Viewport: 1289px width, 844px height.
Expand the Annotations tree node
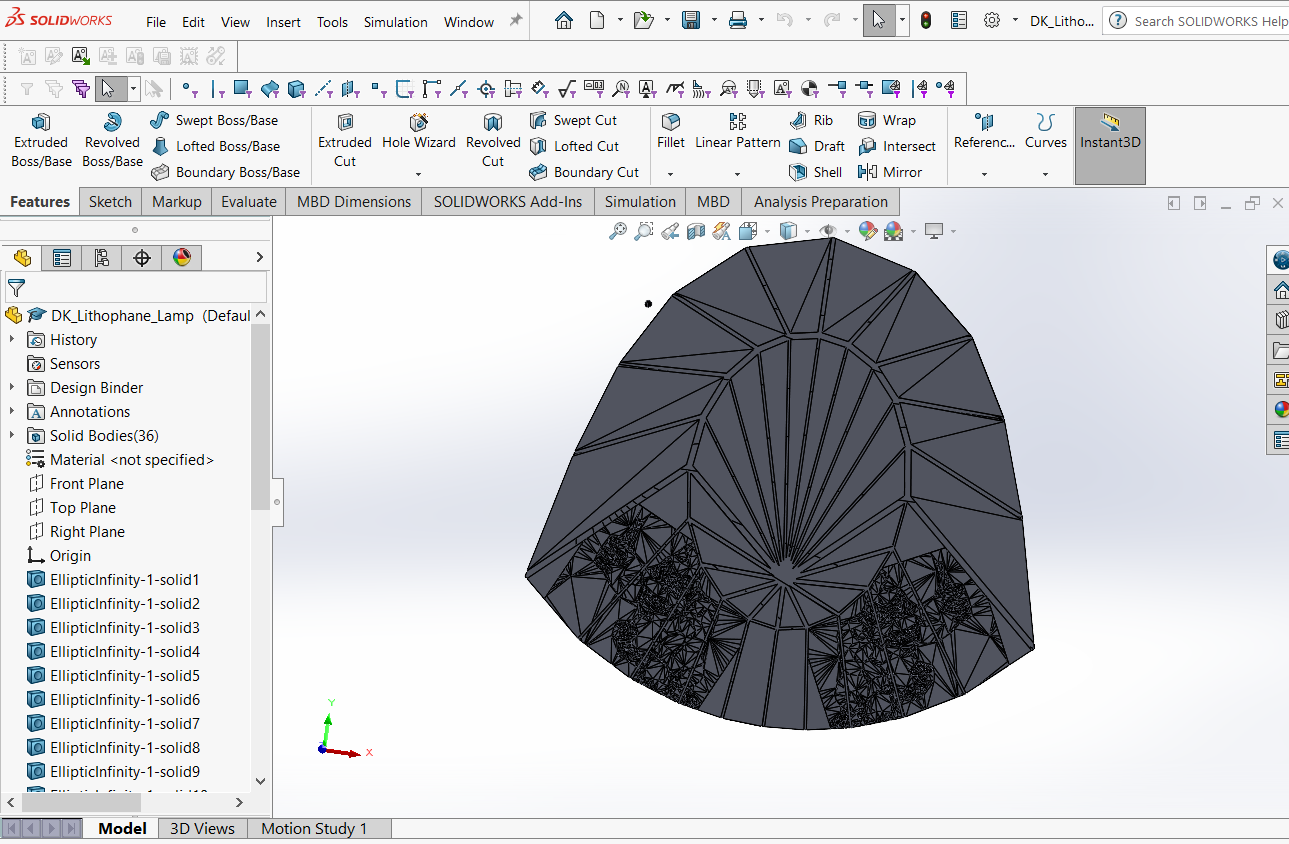(12, 412)
